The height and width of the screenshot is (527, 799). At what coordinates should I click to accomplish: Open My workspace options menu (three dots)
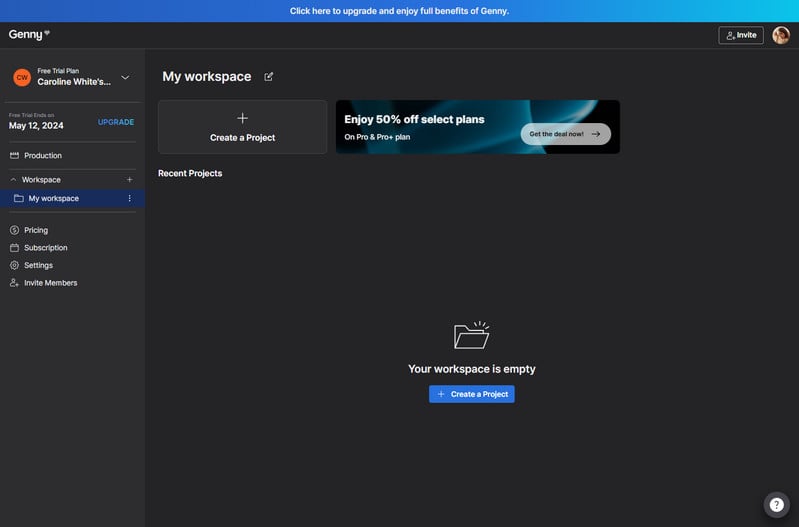tap(129, 198)
